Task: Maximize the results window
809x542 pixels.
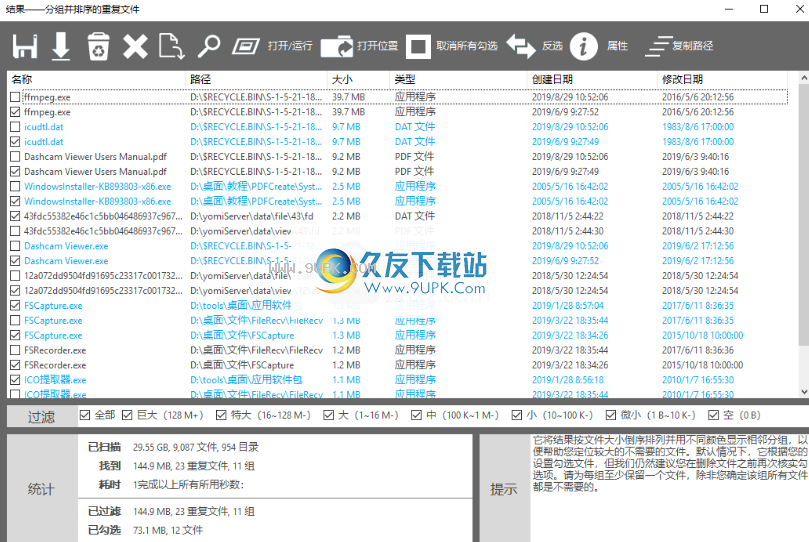Action: [x=764, y=9]
